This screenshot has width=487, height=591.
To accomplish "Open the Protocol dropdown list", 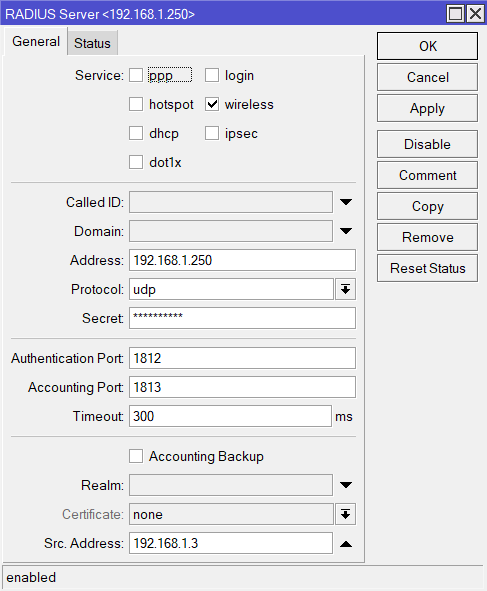I will point(345,289).
